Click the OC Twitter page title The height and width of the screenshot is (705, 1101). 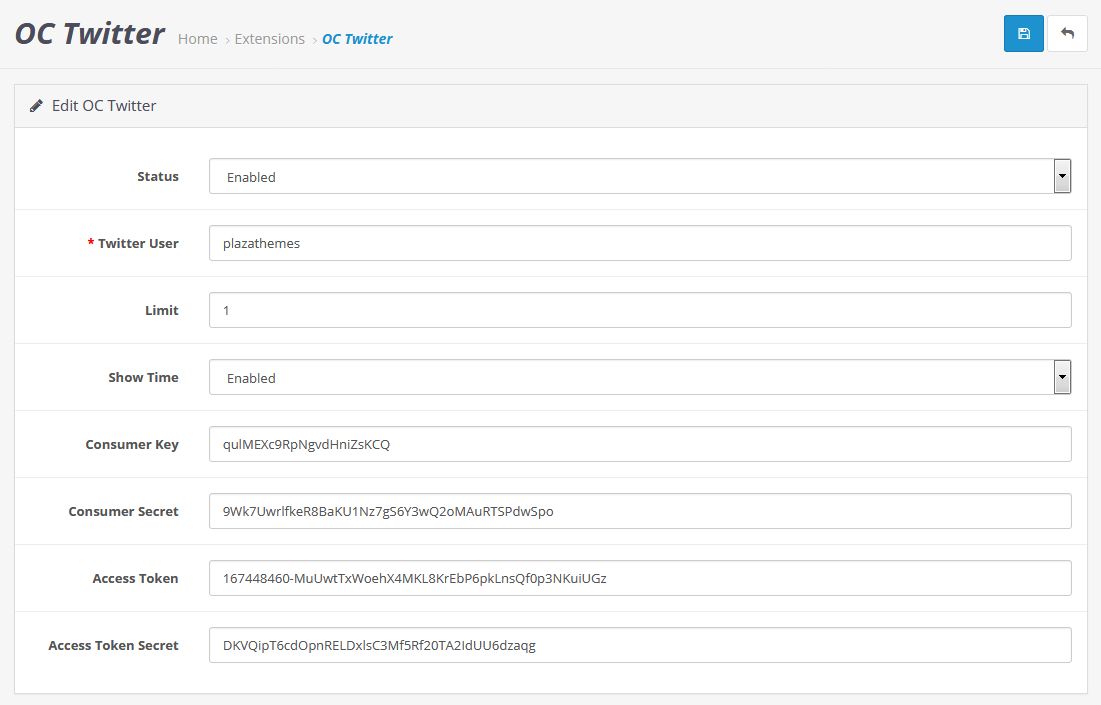click(x=89, y=34)
